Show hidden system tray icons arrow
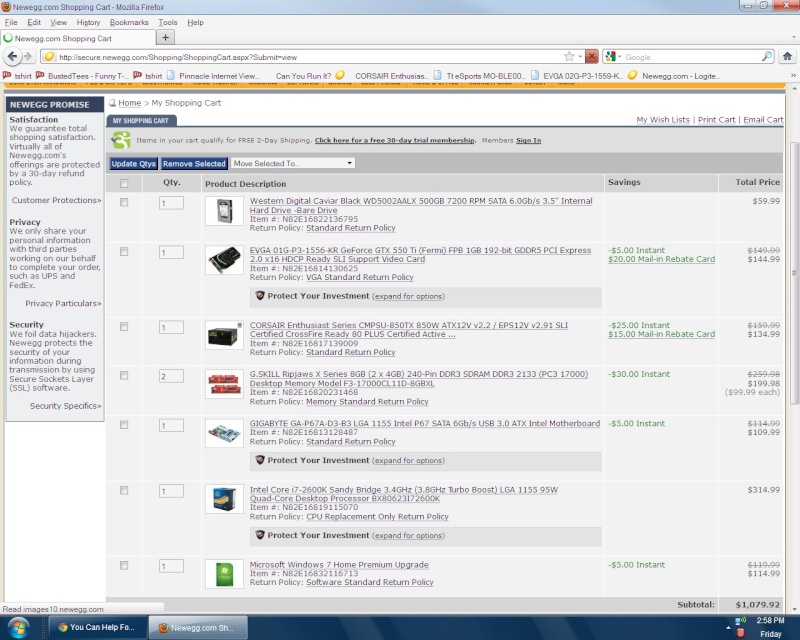The width and height of the screenshot is (800, 640). (x=728, y=627)
